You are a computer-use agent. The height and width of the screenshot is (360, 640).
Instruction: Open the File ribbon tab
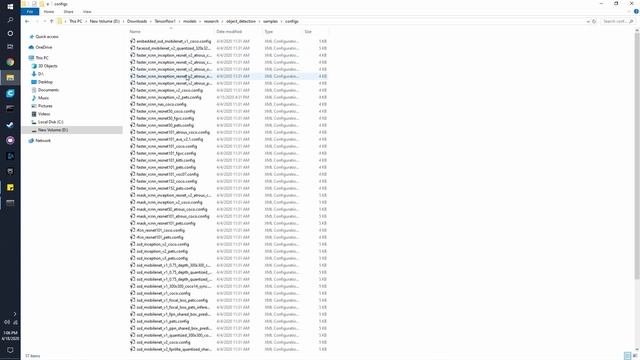coord(29,12)
